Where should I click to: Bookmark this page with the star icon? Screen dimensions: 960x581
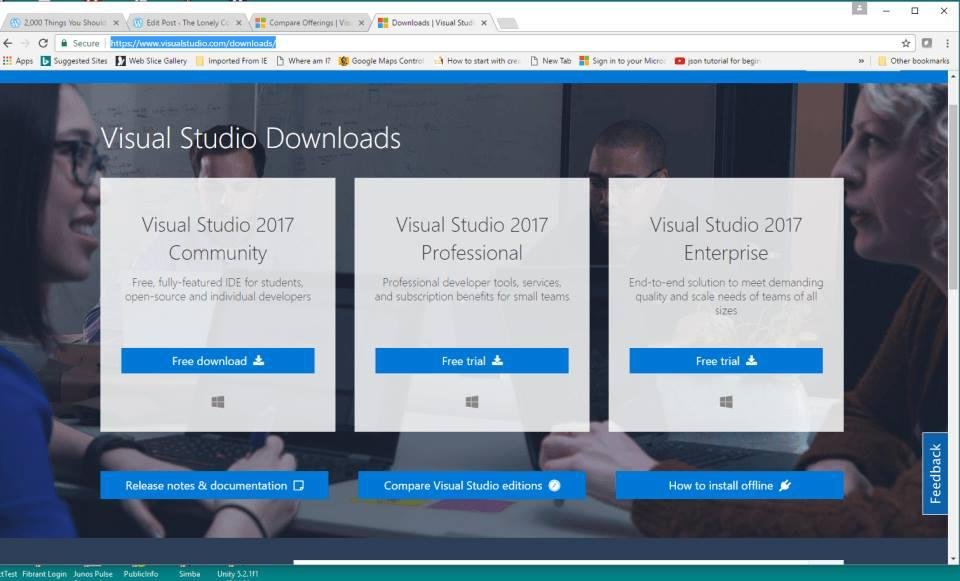coord(906,43)
